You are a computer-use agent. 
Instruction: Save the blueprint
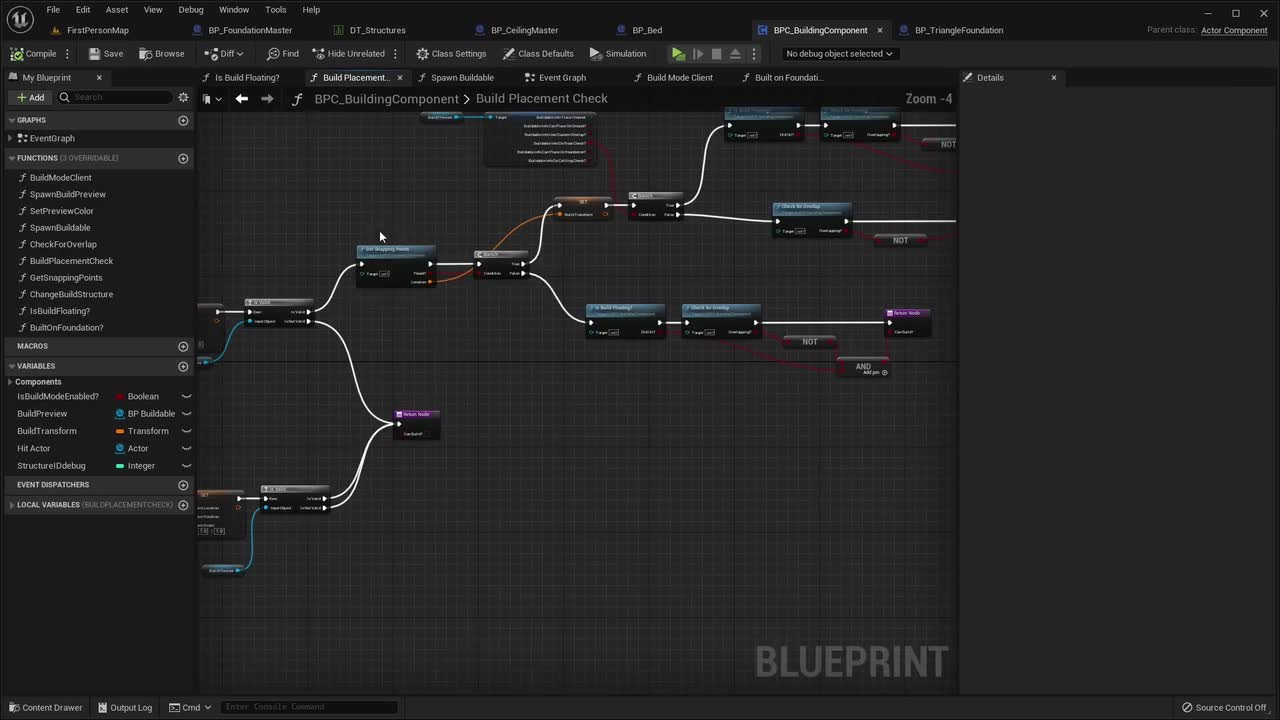tap(106, 54)
